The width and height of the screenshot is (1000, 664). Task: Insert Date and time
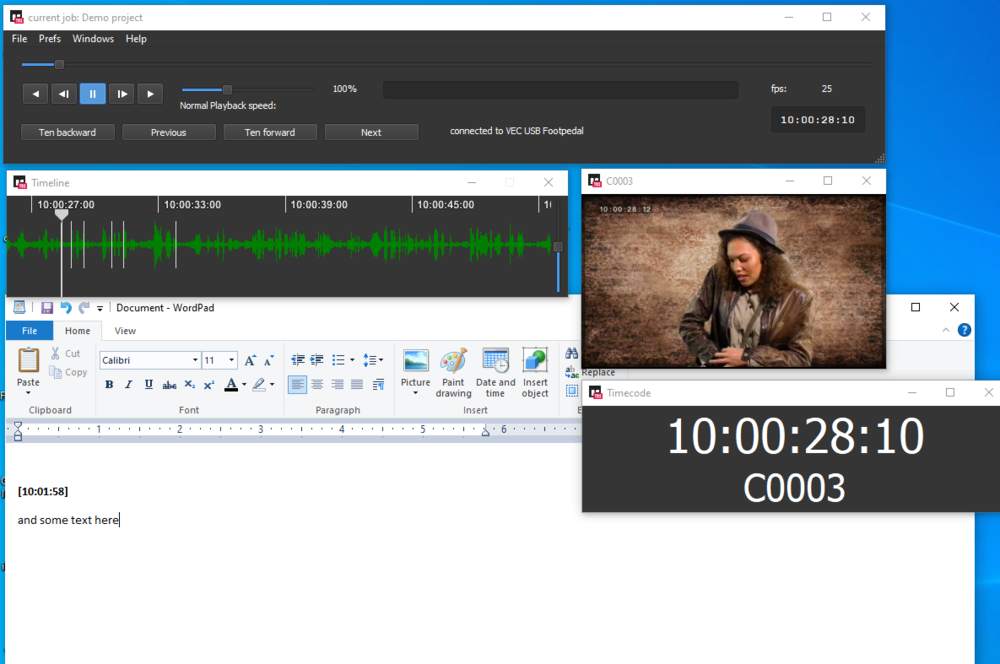[495, 372]
